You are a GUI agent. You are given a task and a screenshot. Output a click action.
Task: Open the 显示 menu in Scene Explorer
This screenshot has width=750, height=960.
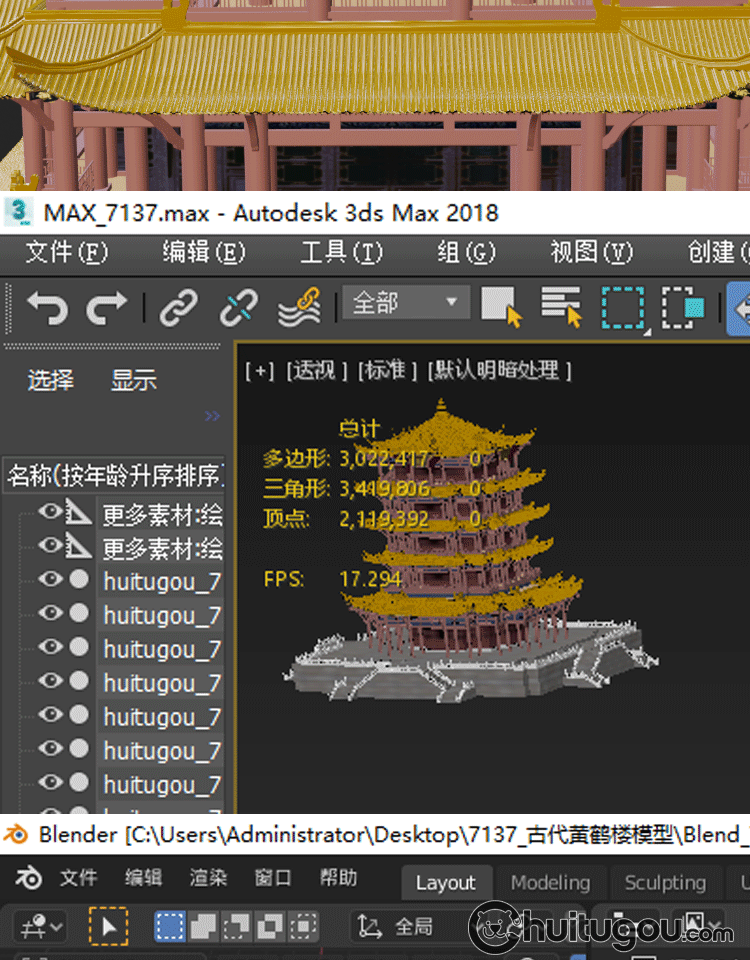coord(133,380)
